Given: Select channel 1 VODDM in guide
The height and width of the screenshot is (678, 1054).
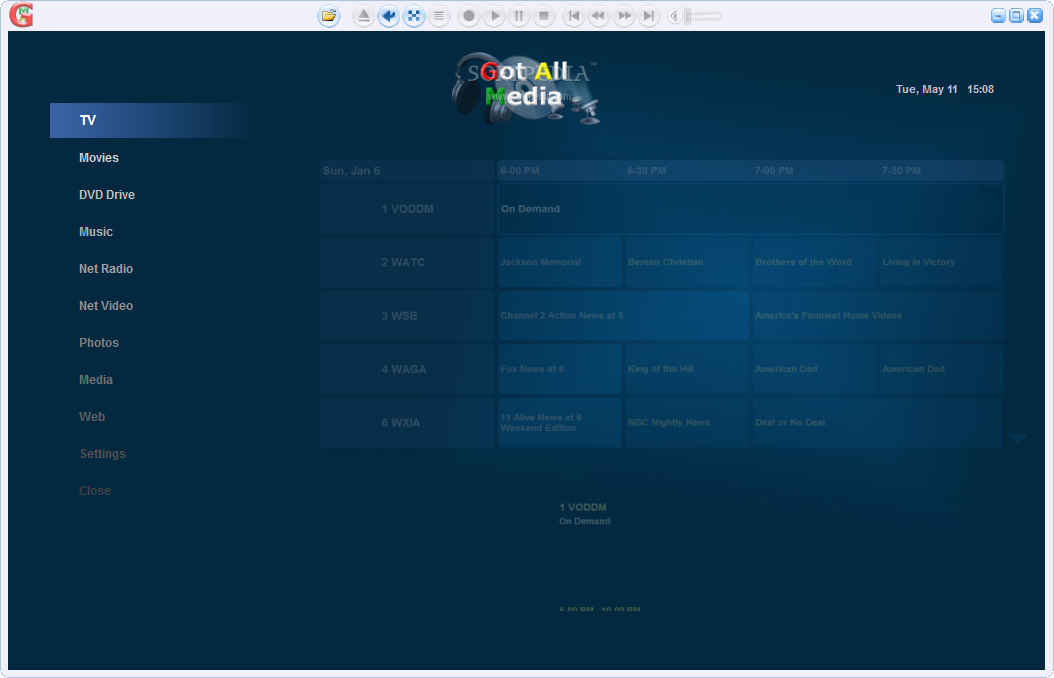Looking at the screenshot, I should (407, 209).
